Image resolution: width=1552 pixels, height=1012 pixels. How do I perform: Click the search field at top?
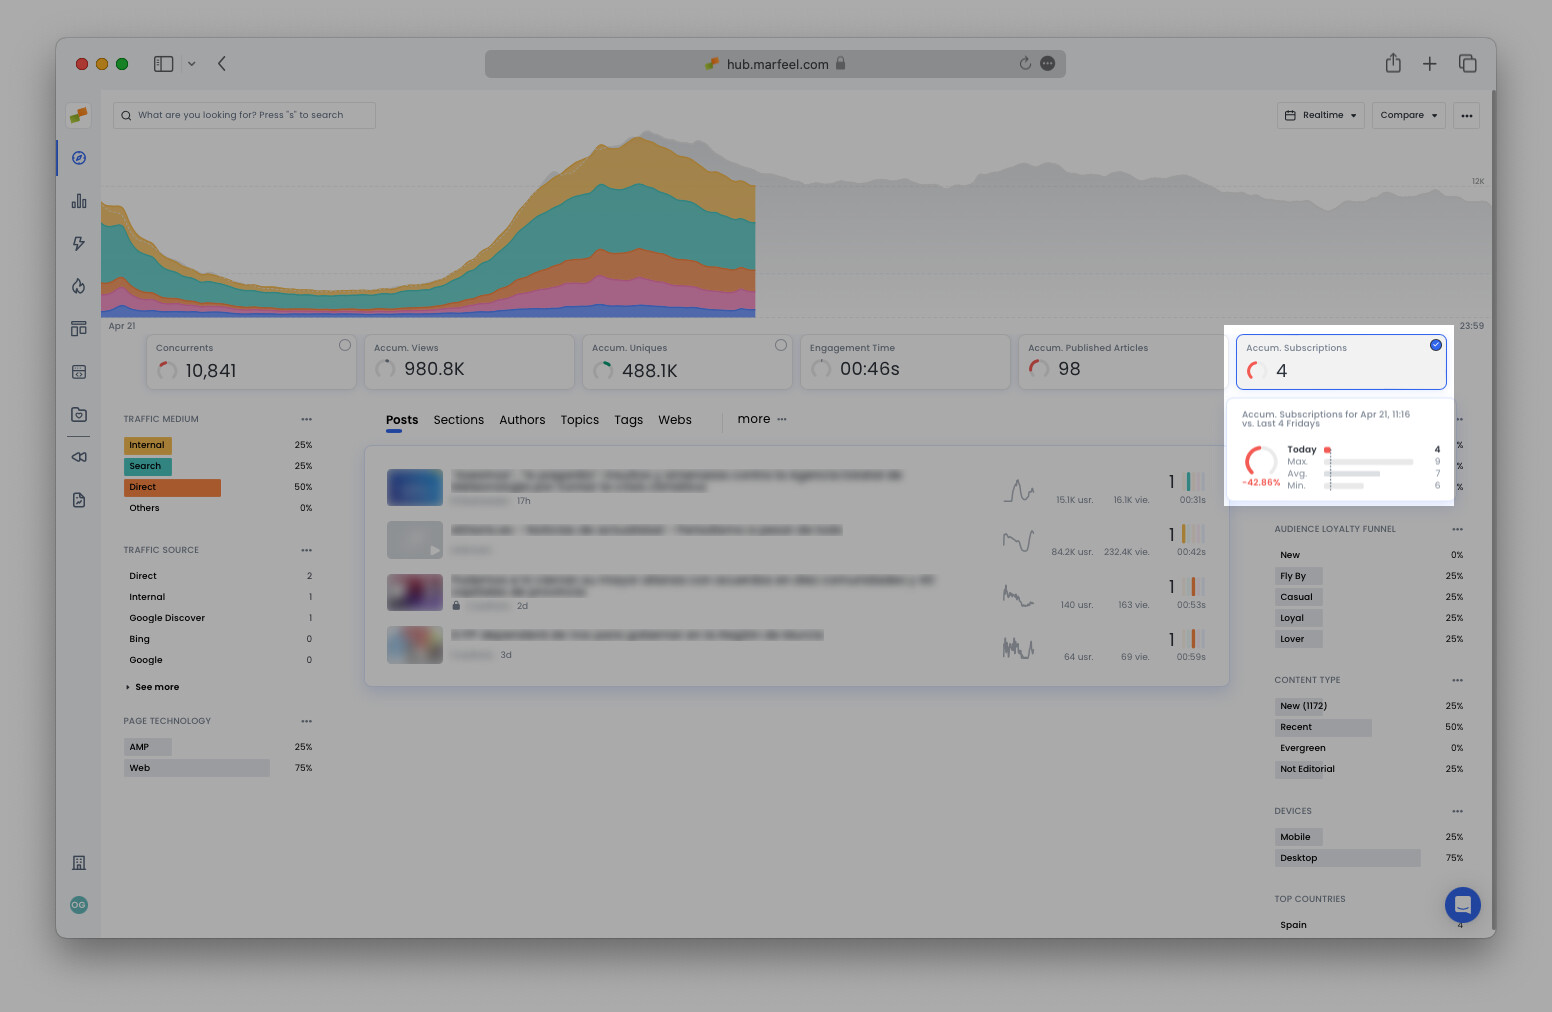point(243,115)
